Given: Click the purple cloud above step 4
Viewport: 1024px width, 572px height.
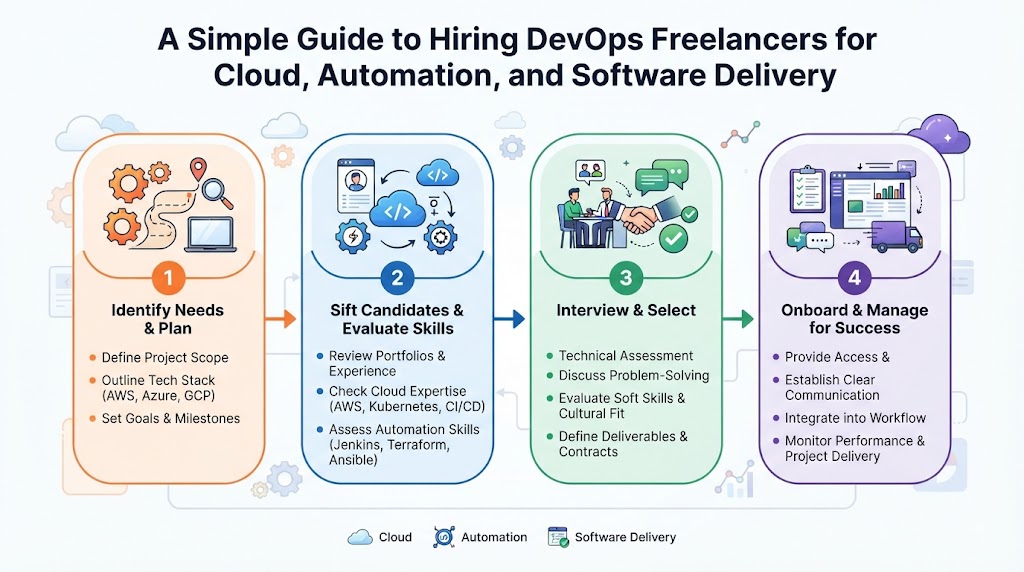Looking at the screenshot, I should [x=939, y=134].
